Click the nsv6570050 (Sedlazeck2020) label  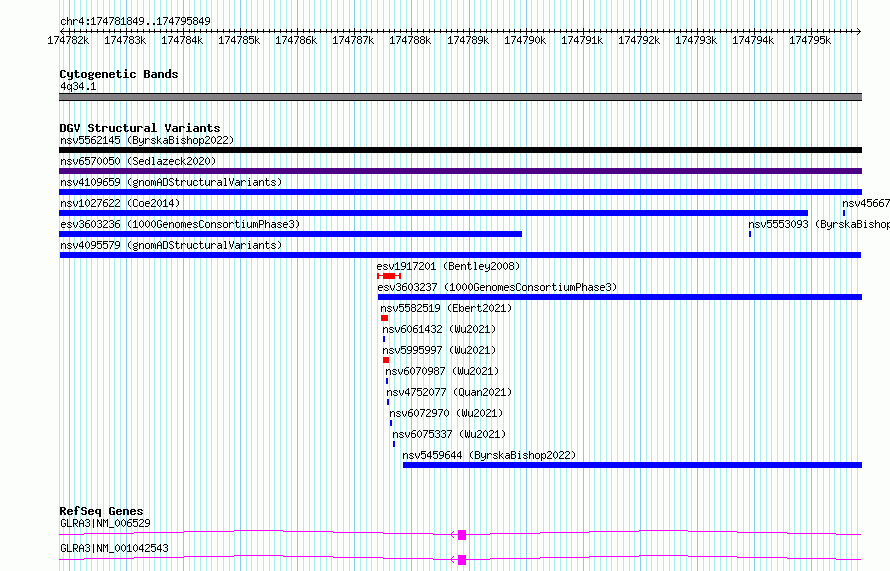[x=138, y=161]
